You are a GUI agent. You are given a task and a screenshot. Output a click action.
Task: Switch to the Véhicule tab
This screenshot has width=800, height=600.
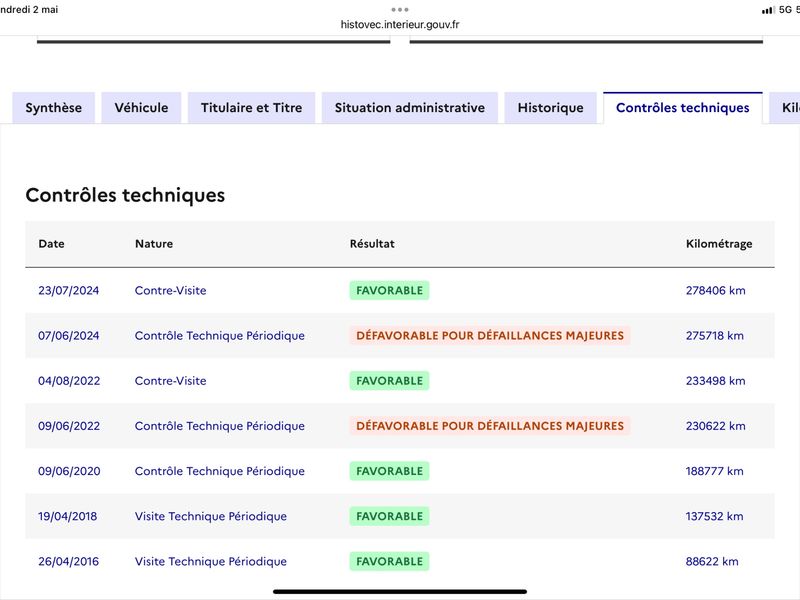pyautogui.click(x=141, y=108)
